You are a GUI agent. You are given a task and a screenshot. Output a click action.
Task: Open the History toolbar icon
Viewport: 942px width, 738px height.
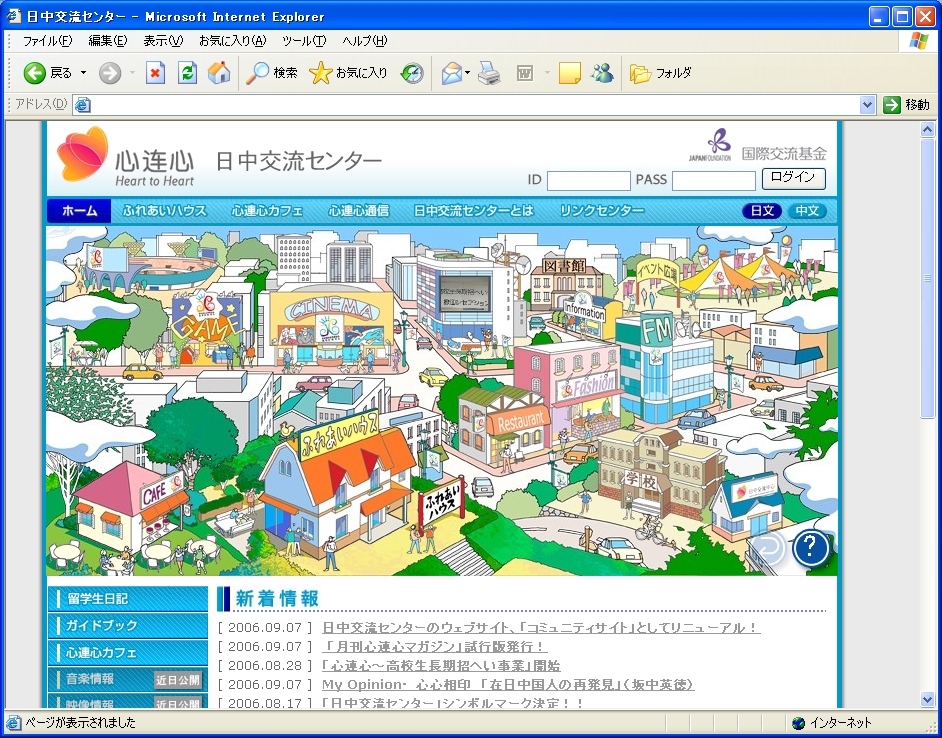[412, 73]
